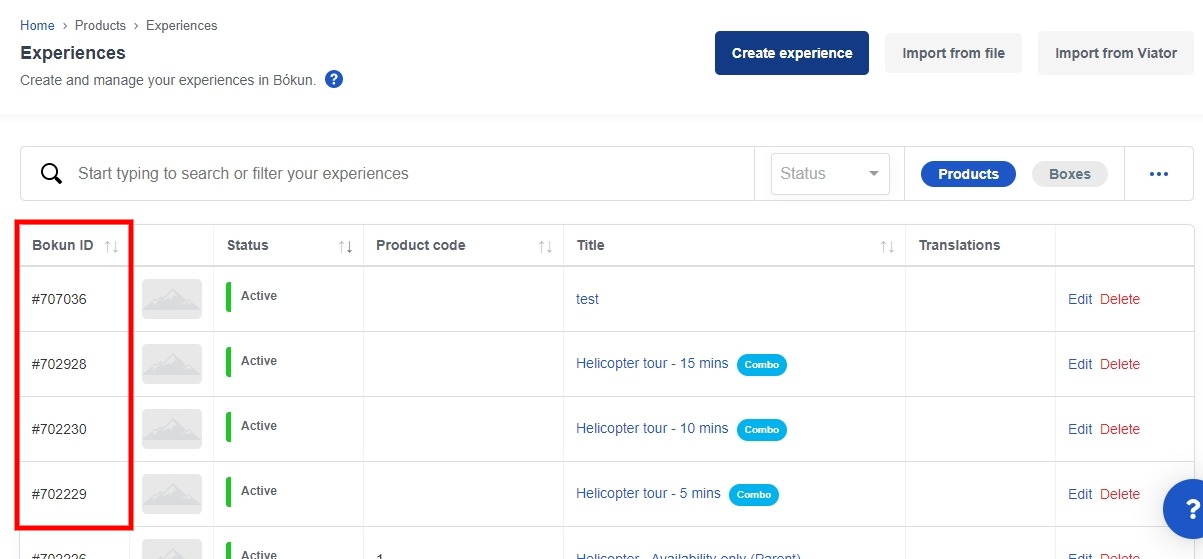Open the Status filter dropdown

pos(830,174)
